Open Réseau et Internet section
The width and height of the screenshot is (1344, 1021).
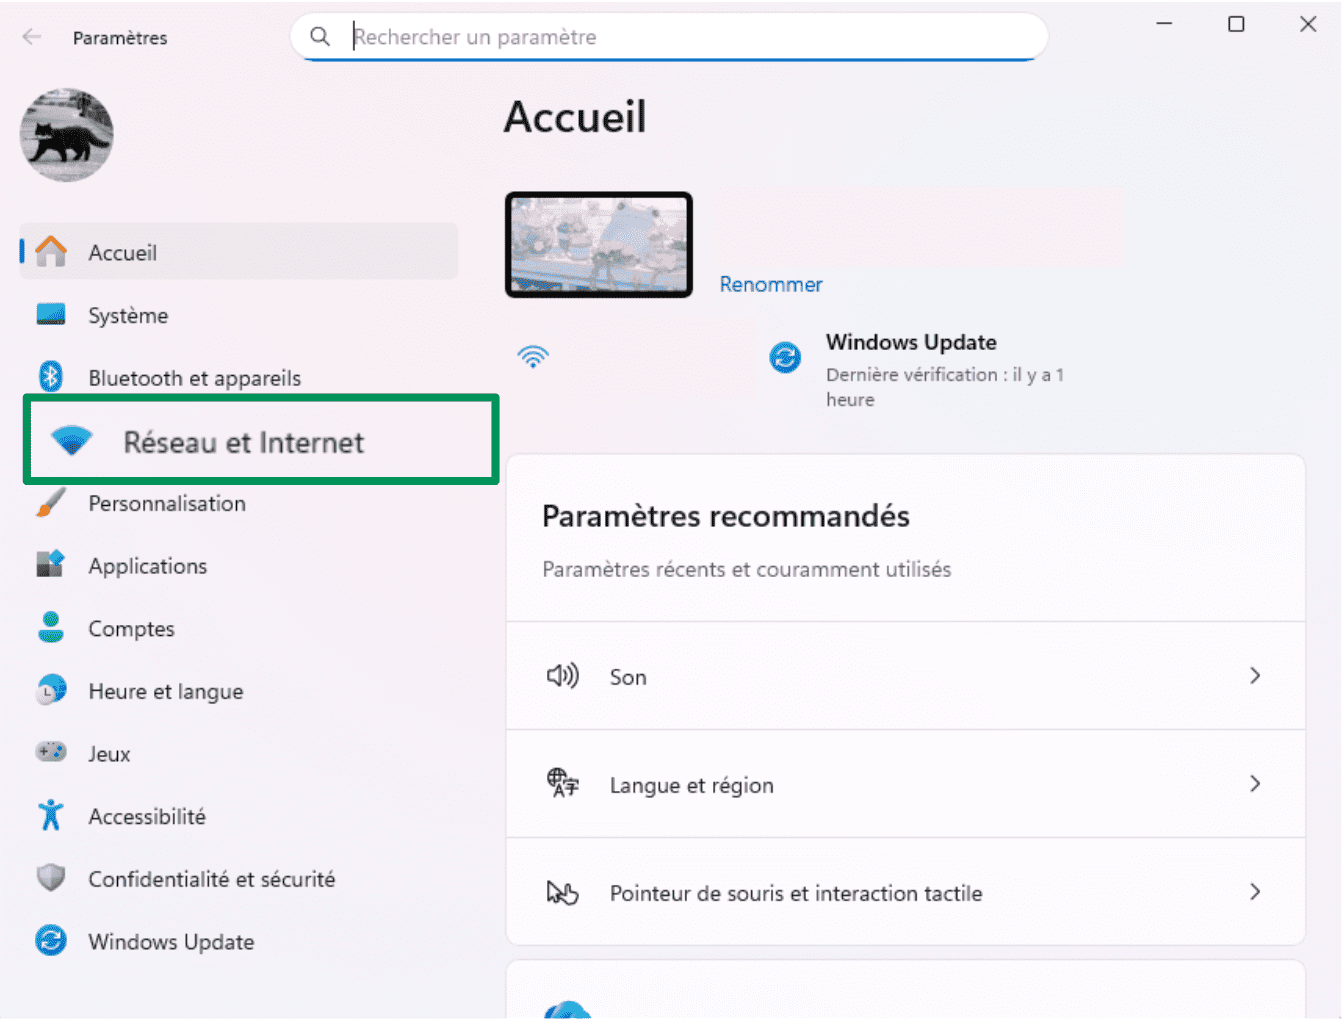(243, 442)
